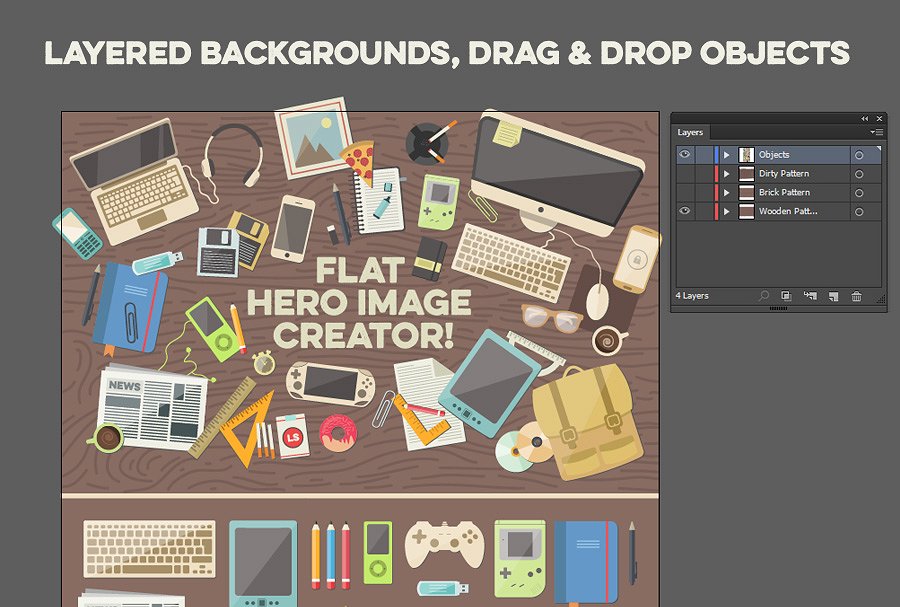
Task: Click target circle of Brick Pattern layer
Action: (x=859, y=193)
